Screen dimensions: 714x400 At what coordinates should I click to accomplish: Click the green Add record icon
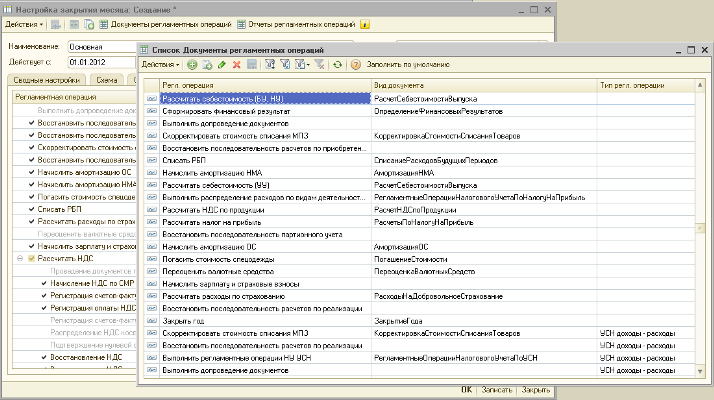(192, 64)
